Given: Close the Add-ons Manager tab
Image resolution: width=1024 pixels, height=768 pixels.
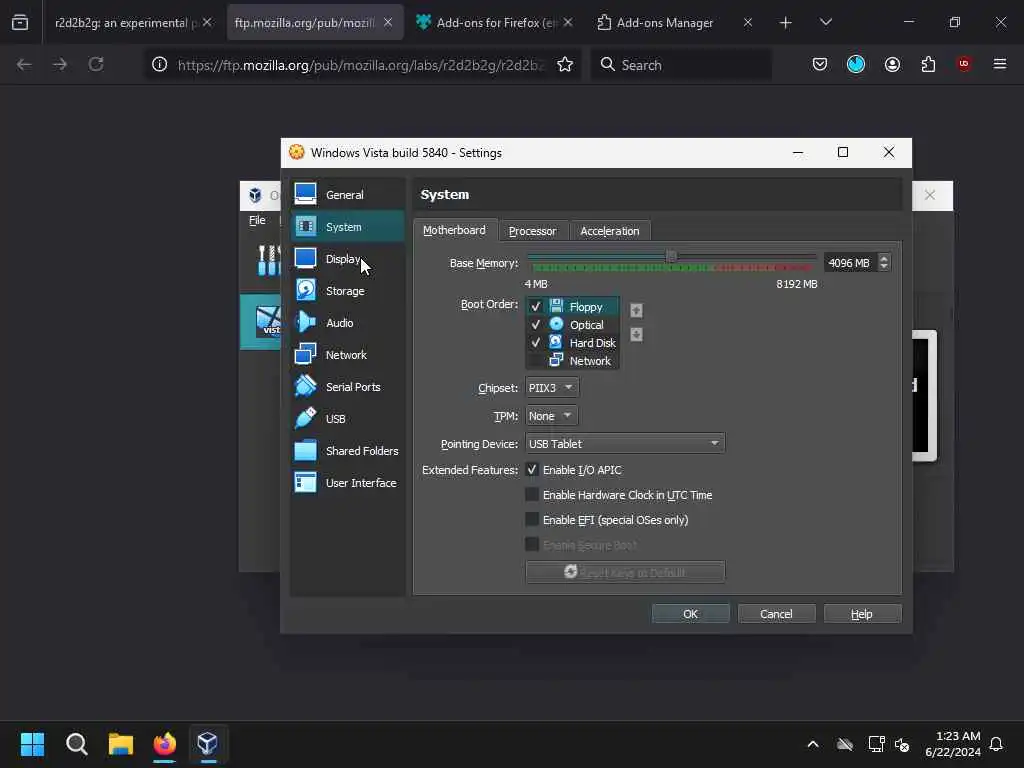Looking at the screenshot, I should pos(748,22).
